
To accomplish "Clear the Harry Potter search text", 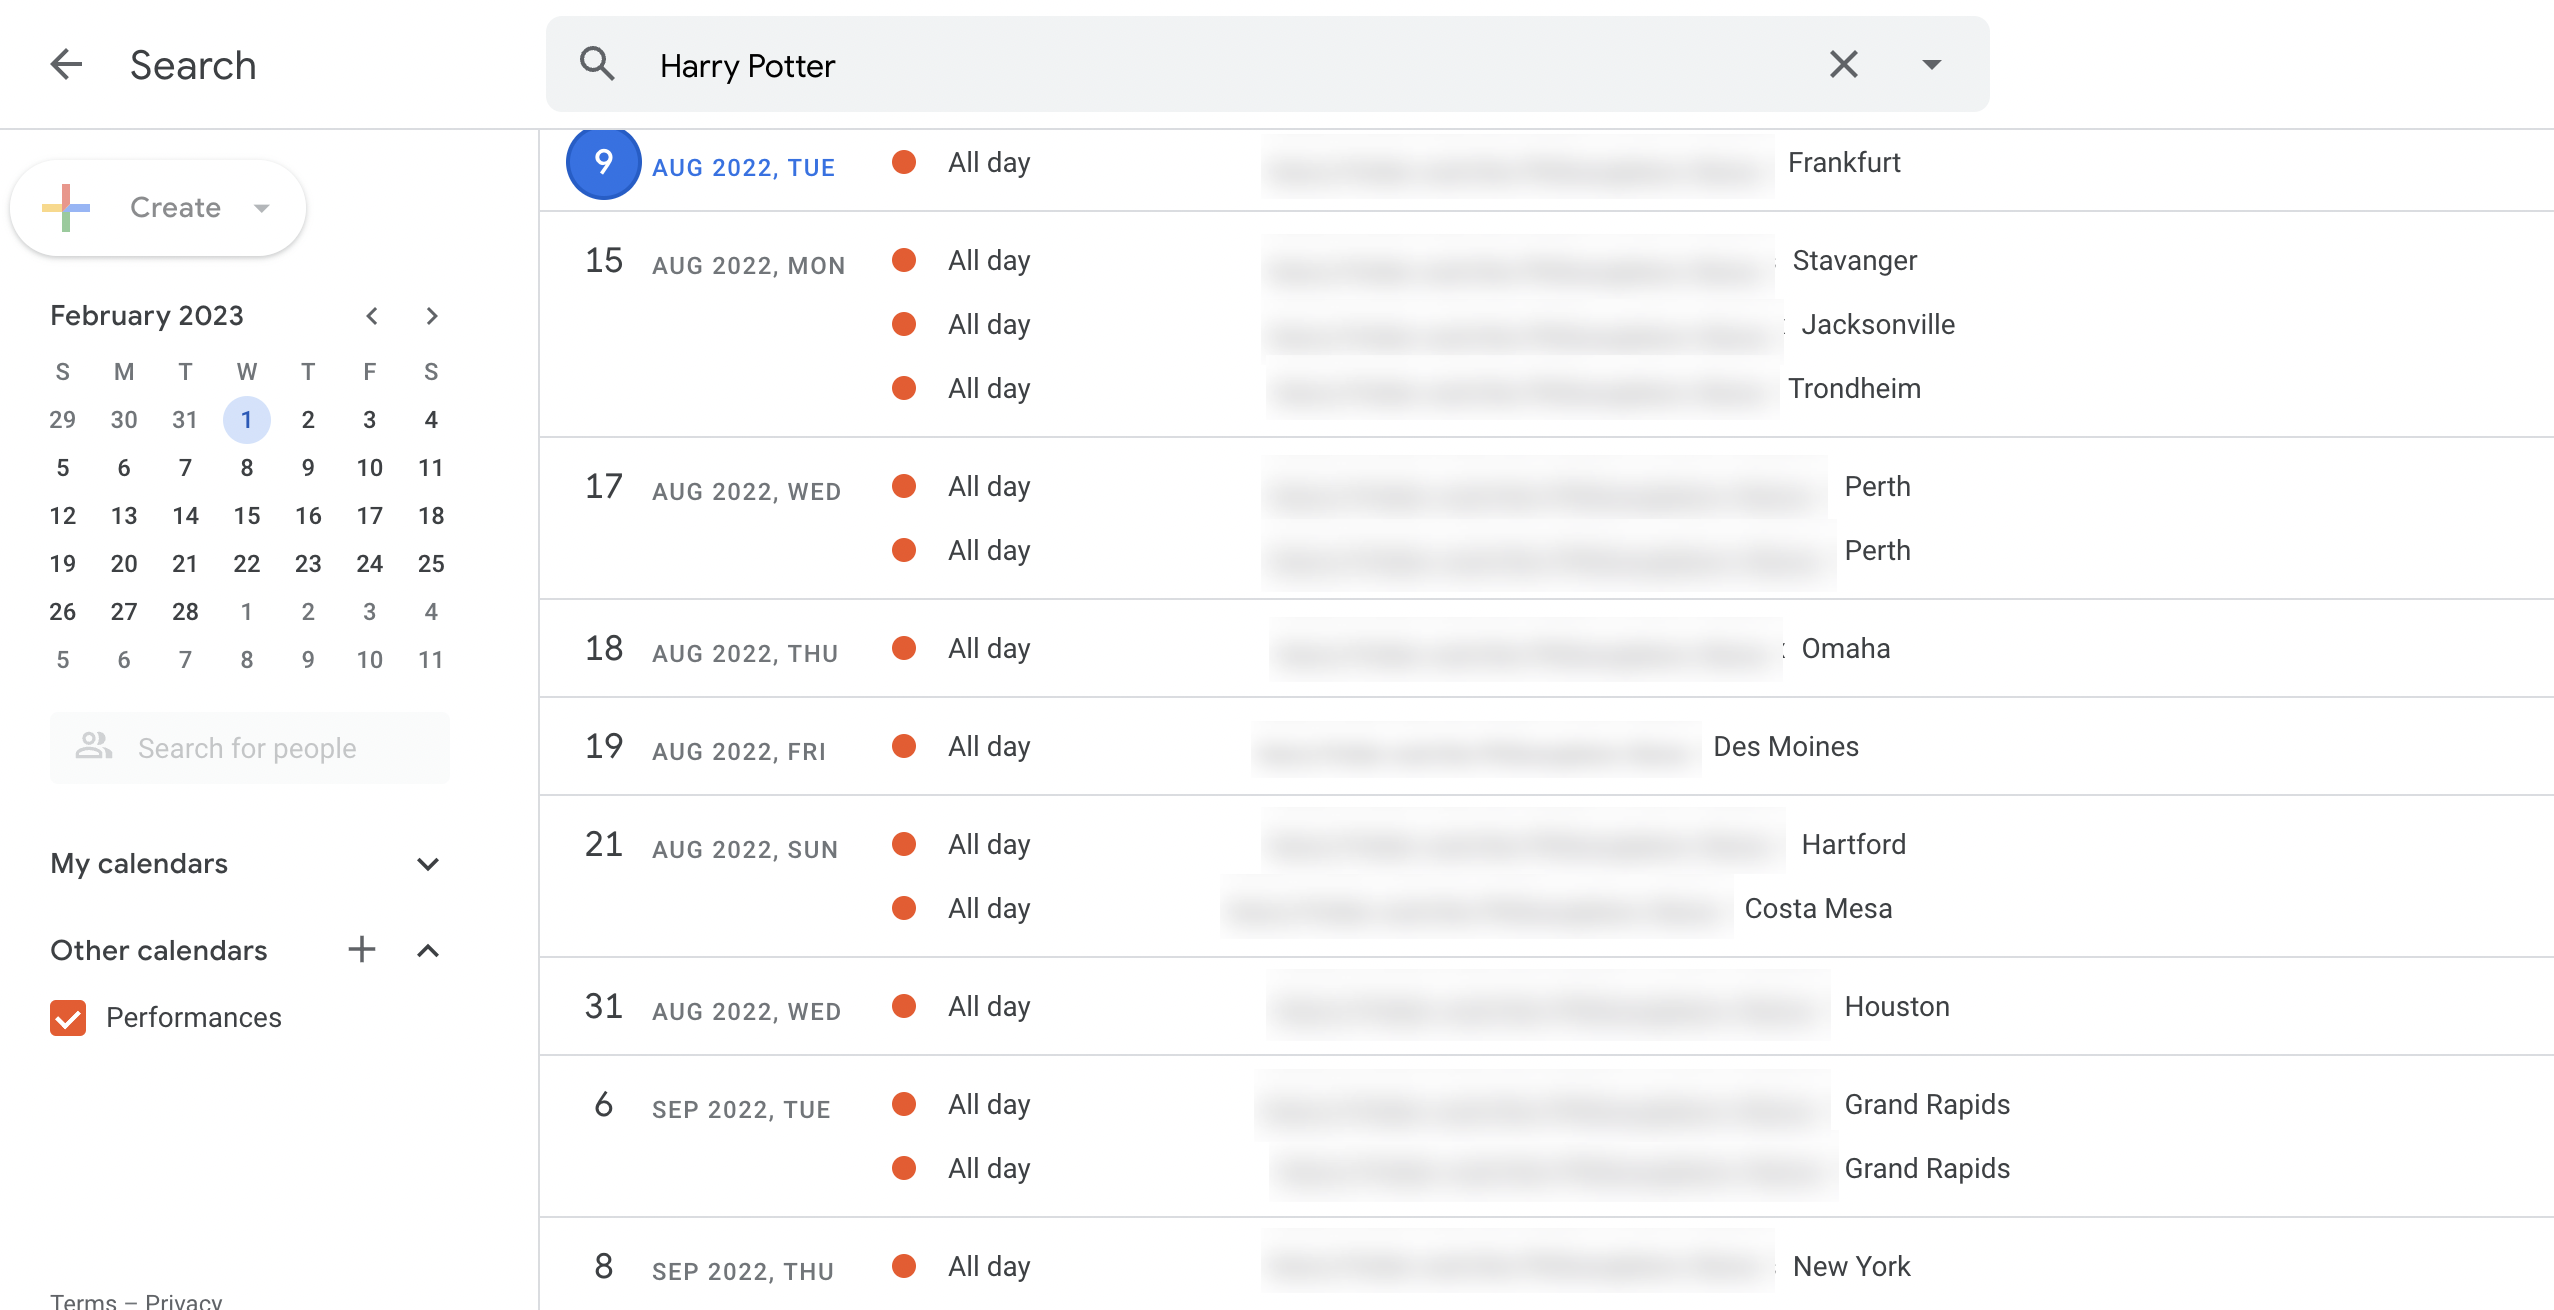I will tap(1844, 65).
